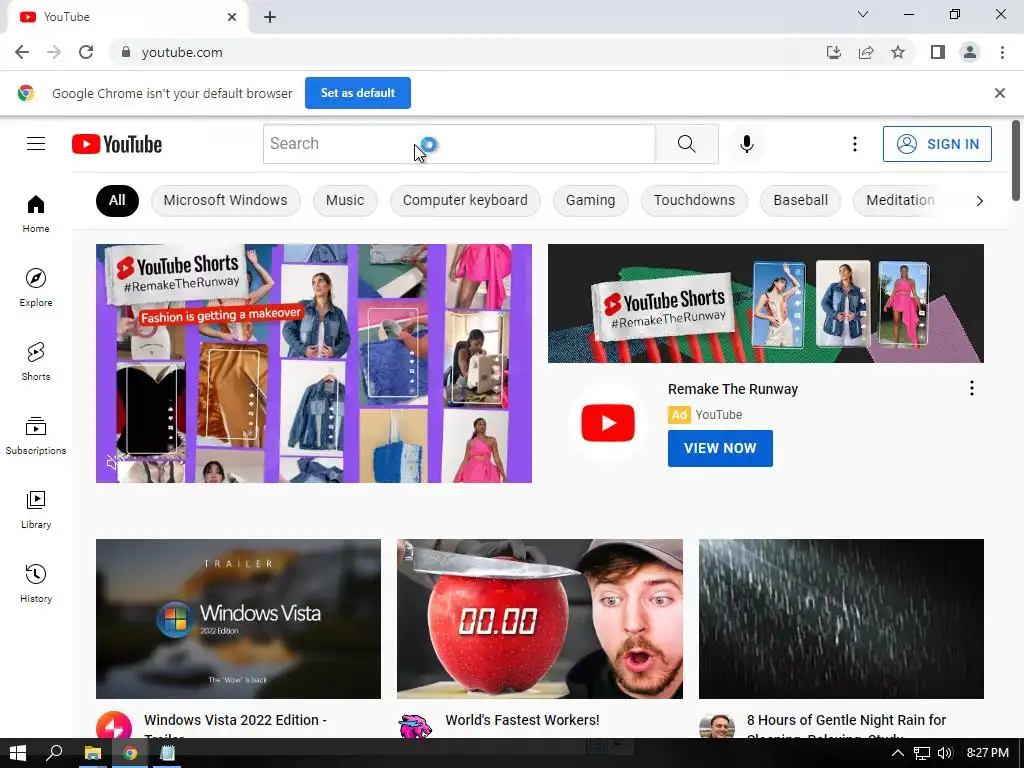Open Remake The Runway title link

click(733, 389)
